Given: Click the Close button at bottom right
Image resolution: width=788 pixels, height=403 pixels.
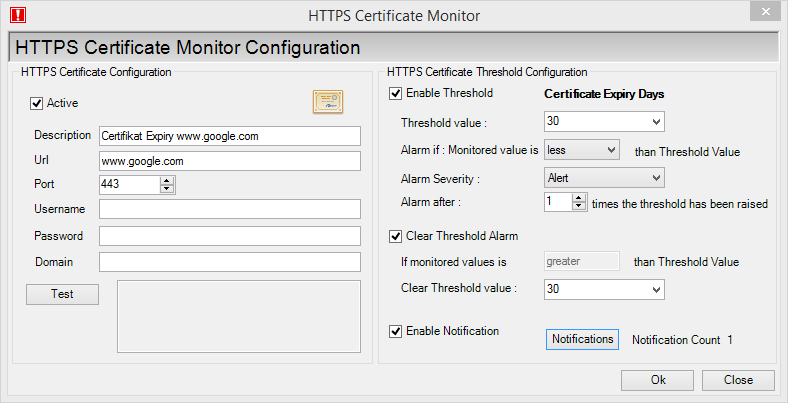Looking at the screenshot, I should click(738, 380).
